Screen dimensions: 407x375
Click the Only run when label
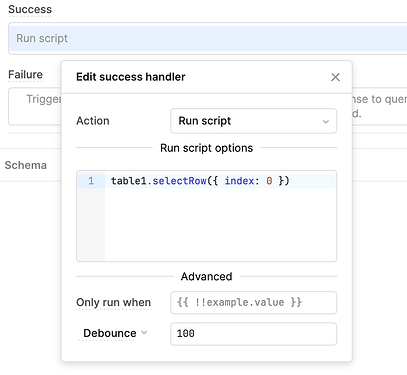point(113,302)
